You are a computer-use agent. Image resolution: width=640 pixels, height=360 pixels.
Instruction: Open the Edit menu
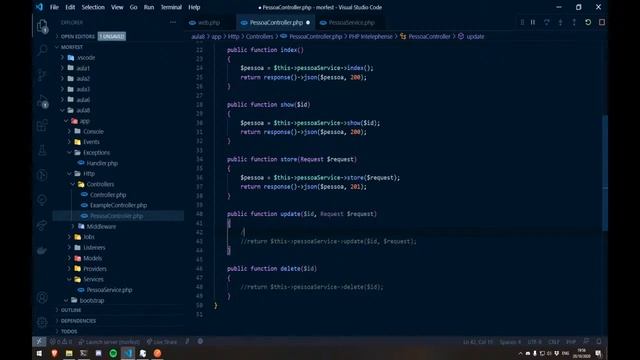(x=70, y=7)
